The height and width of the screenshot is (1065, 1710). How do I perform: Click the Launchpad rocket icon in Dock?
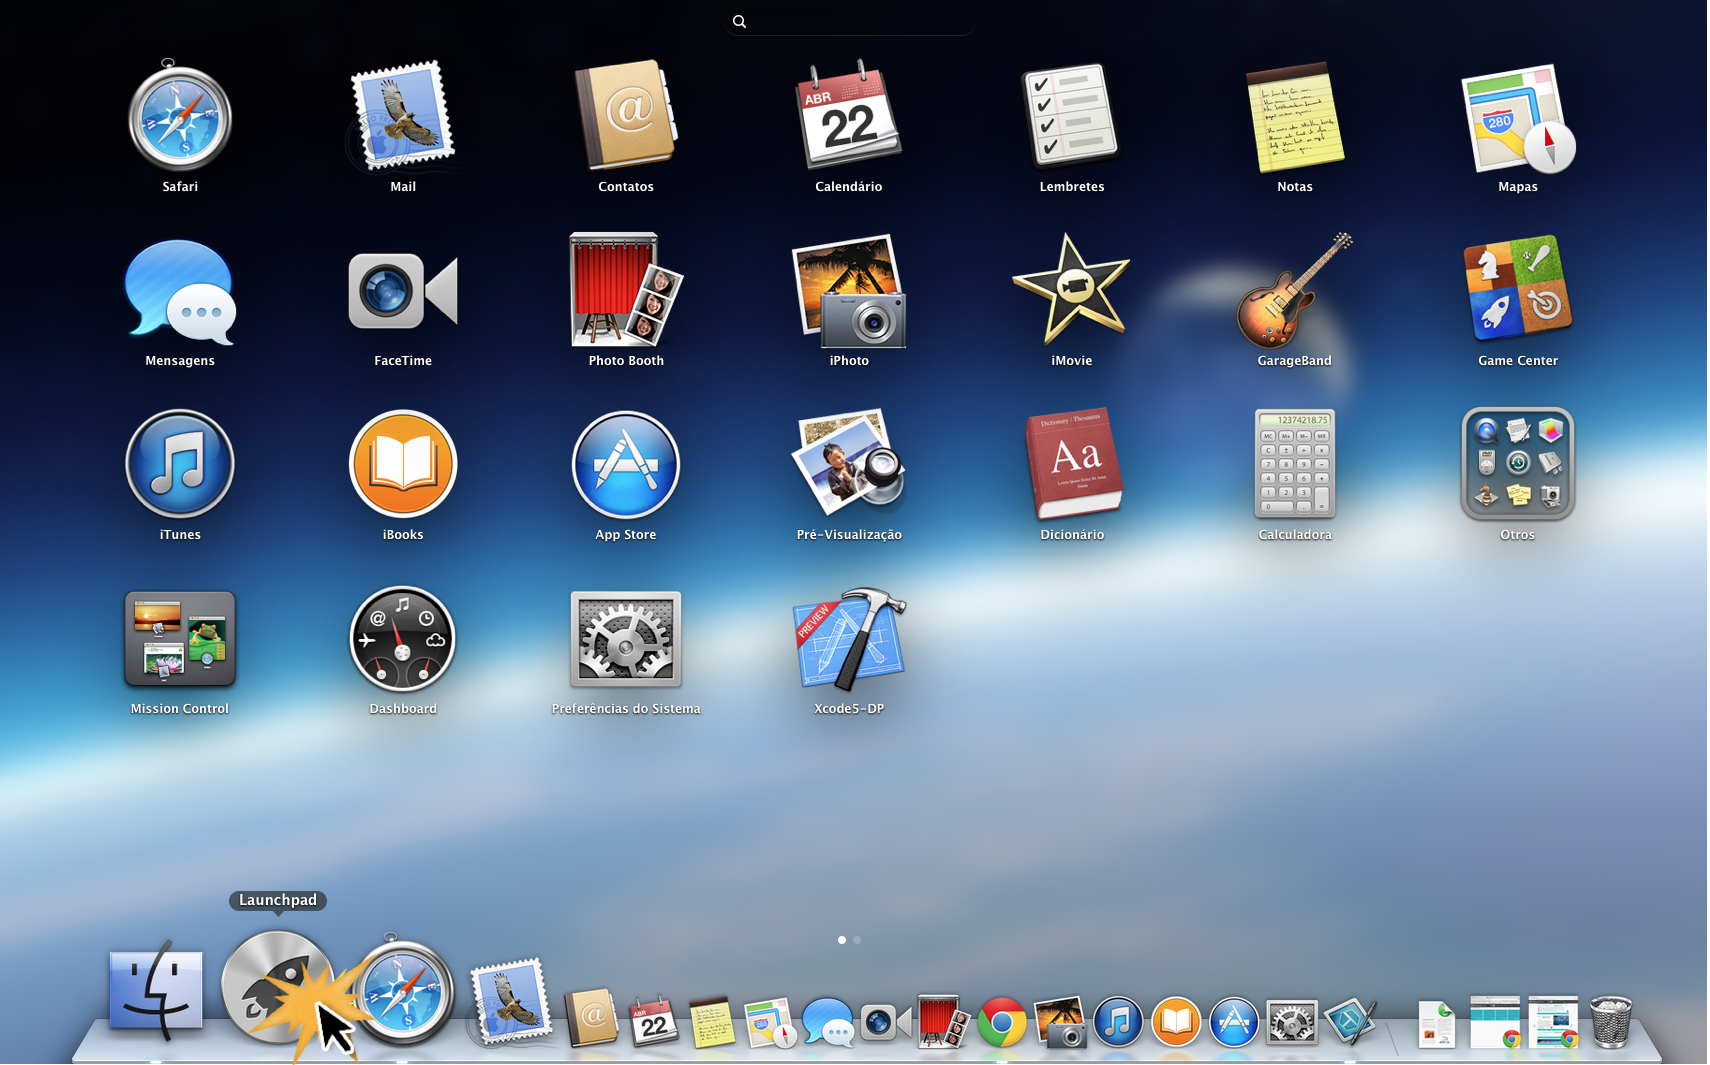point(278,988)
